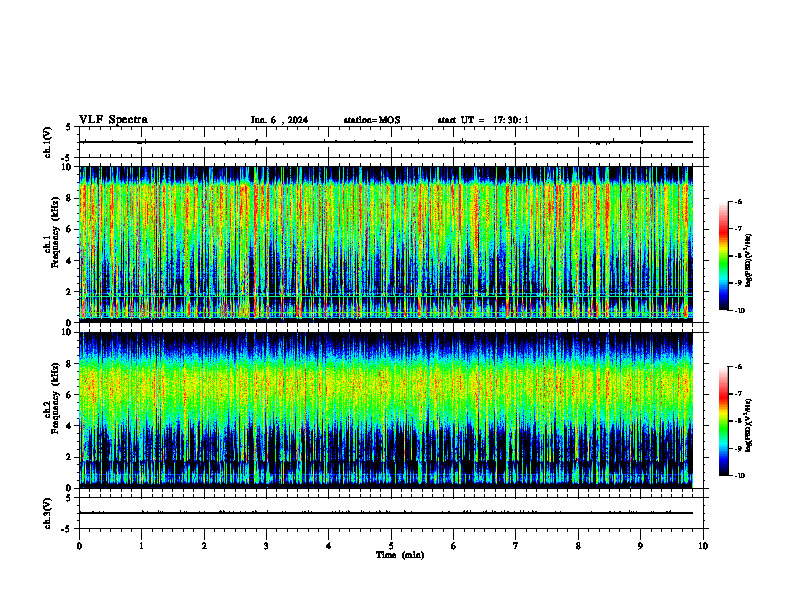The height and width of the screenshot is (612, 792).
Task: Click time axis tick label "3"
Action: tap(266, 546)
